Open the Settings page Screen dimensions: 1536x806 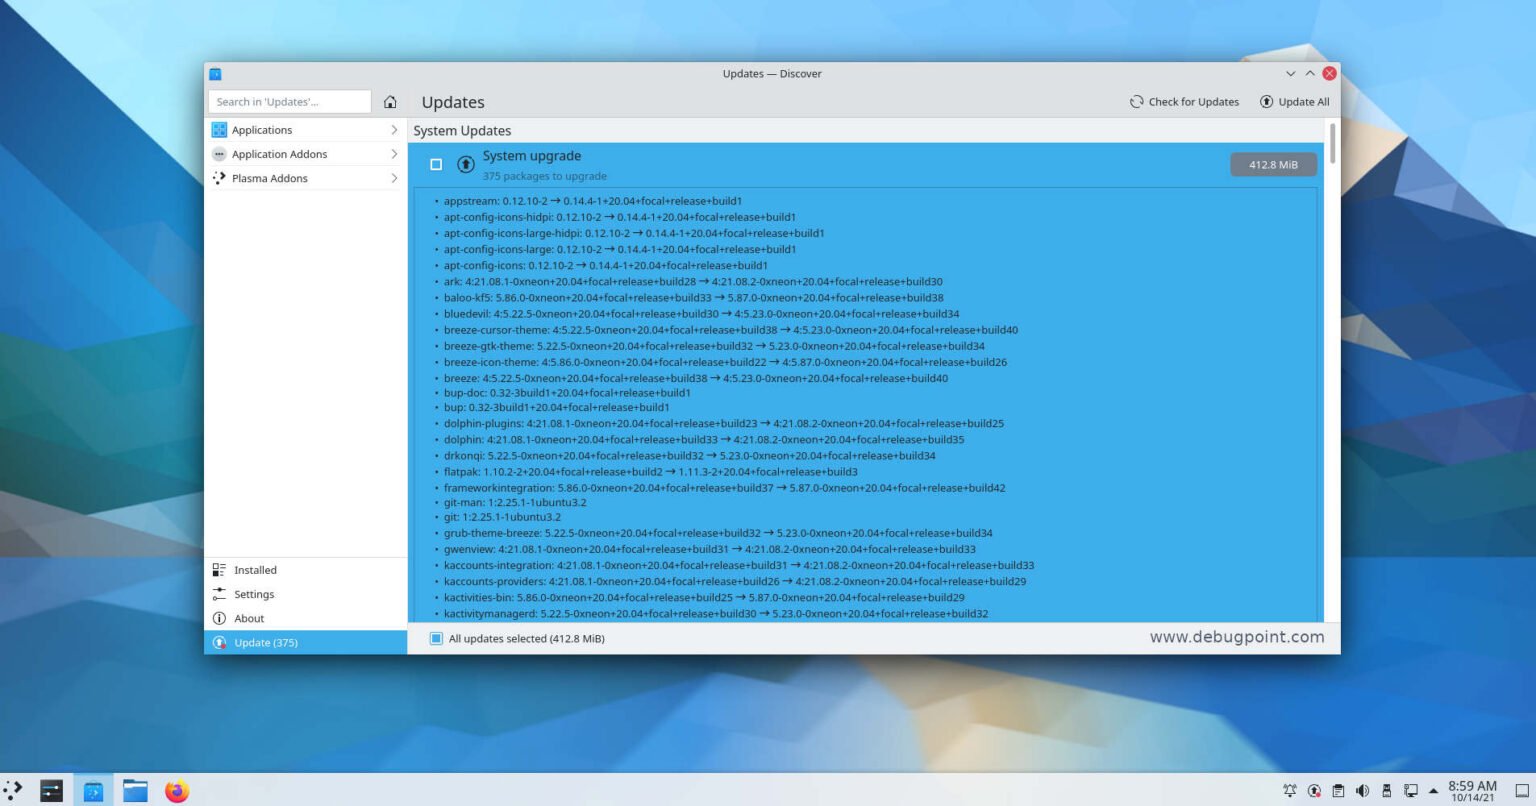click(306, 594)
